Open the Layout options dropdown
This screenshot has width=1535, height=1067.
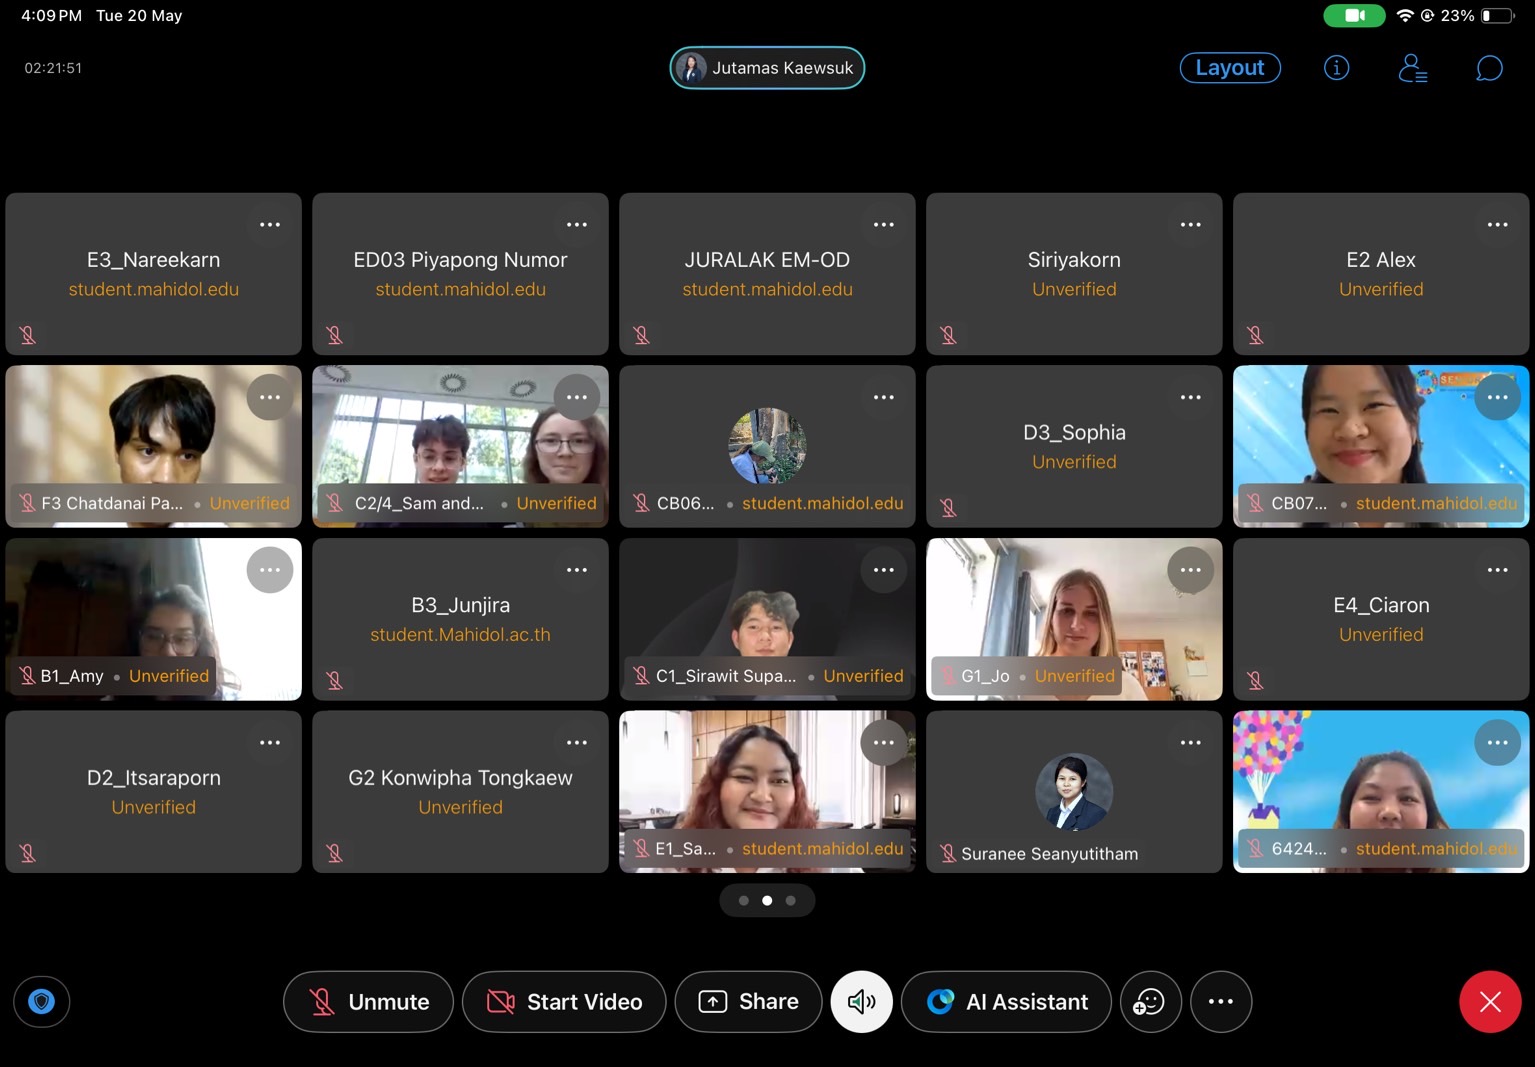pyautogui.click(x=1229, y=68)
